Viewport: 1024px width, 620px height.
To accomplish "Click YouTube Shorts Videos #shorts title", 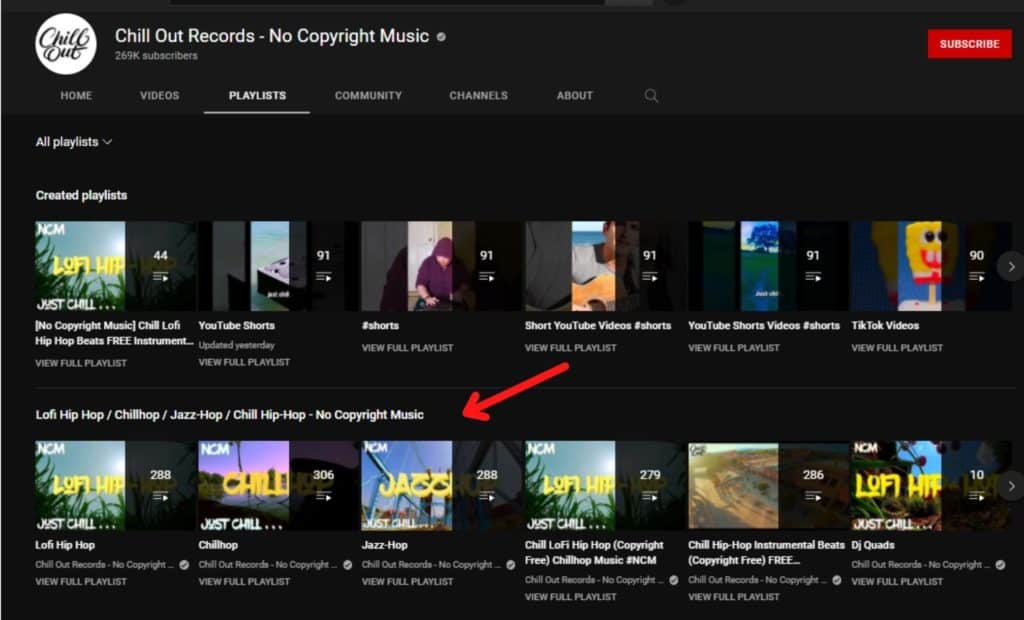I will point(764,325).
